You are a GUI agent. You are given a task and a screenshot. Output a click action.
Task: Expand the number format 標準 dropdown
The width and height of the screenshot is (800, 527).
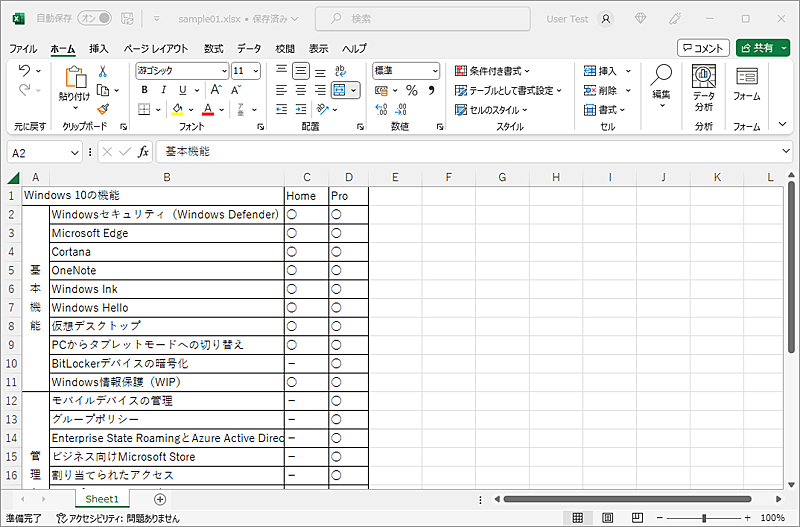tap(435, 71)
